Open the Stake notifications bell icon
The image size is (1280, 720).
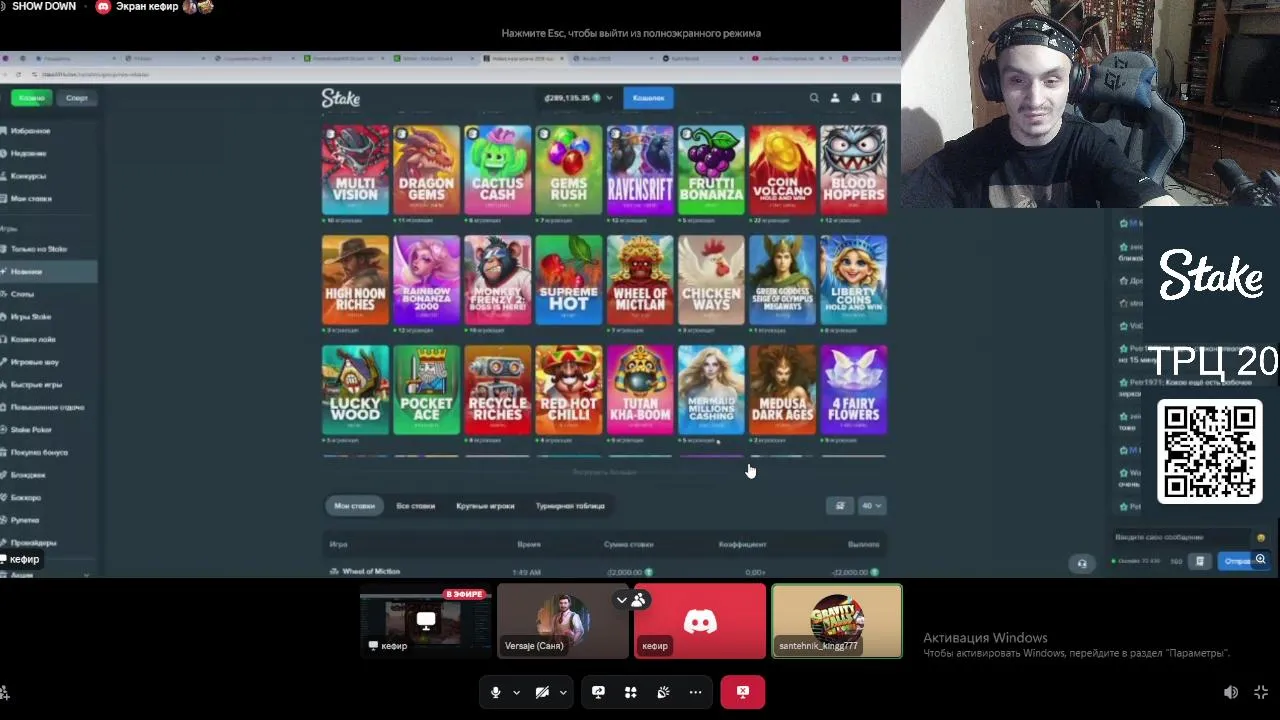pos(856,98)
